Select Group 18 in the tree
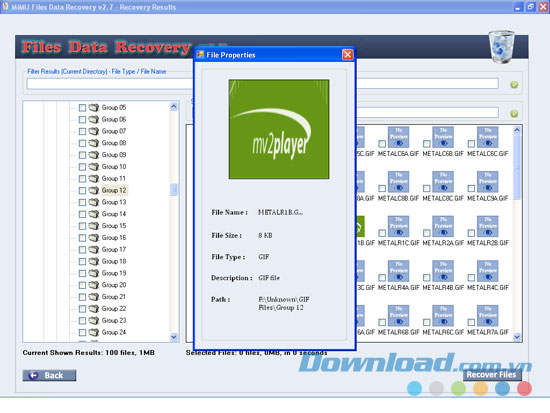 (114, 261)
